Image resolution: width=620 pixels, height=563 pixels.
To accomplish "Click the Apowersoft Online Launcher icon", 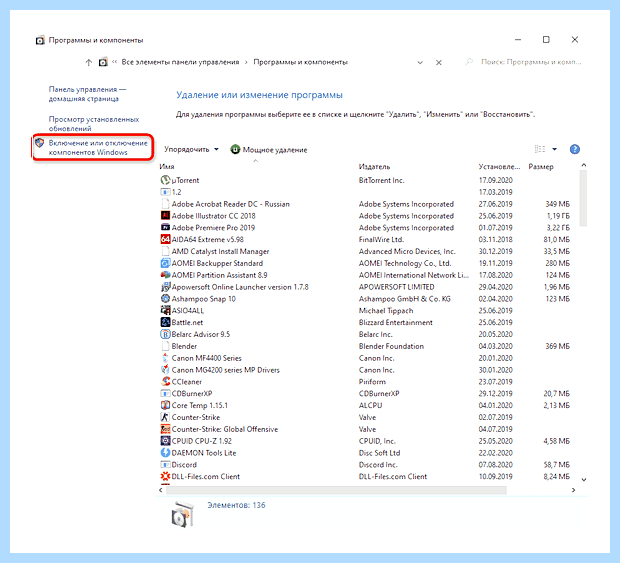I will (165, 287).
